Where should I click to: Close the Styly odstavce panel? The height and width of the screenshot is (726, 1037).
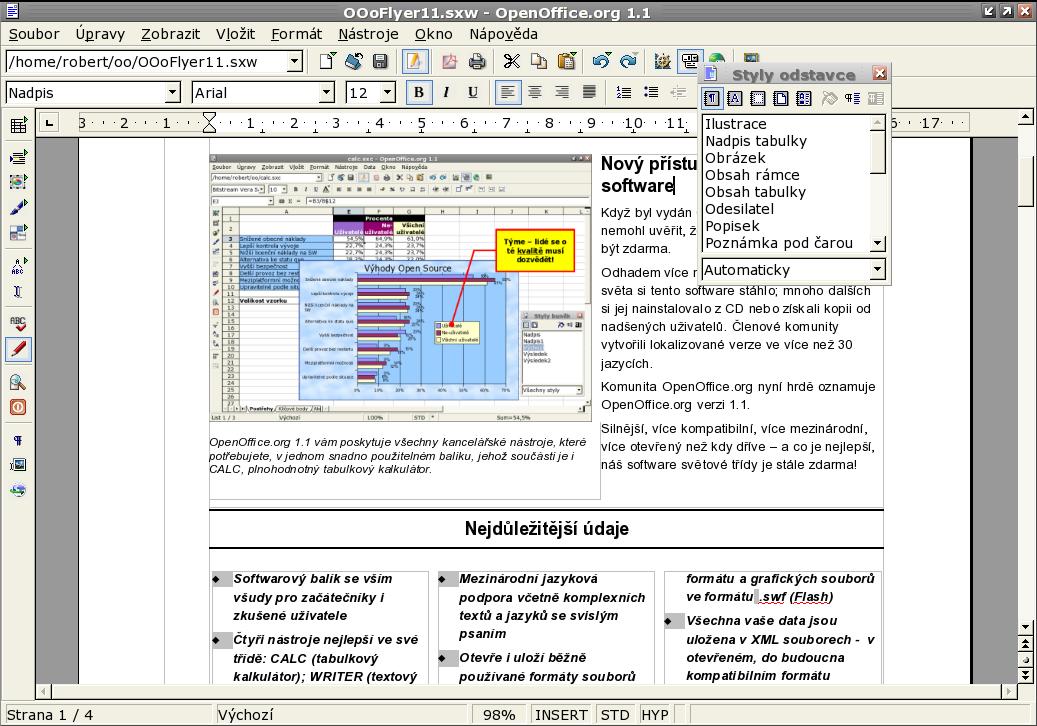tap(880, 73)
